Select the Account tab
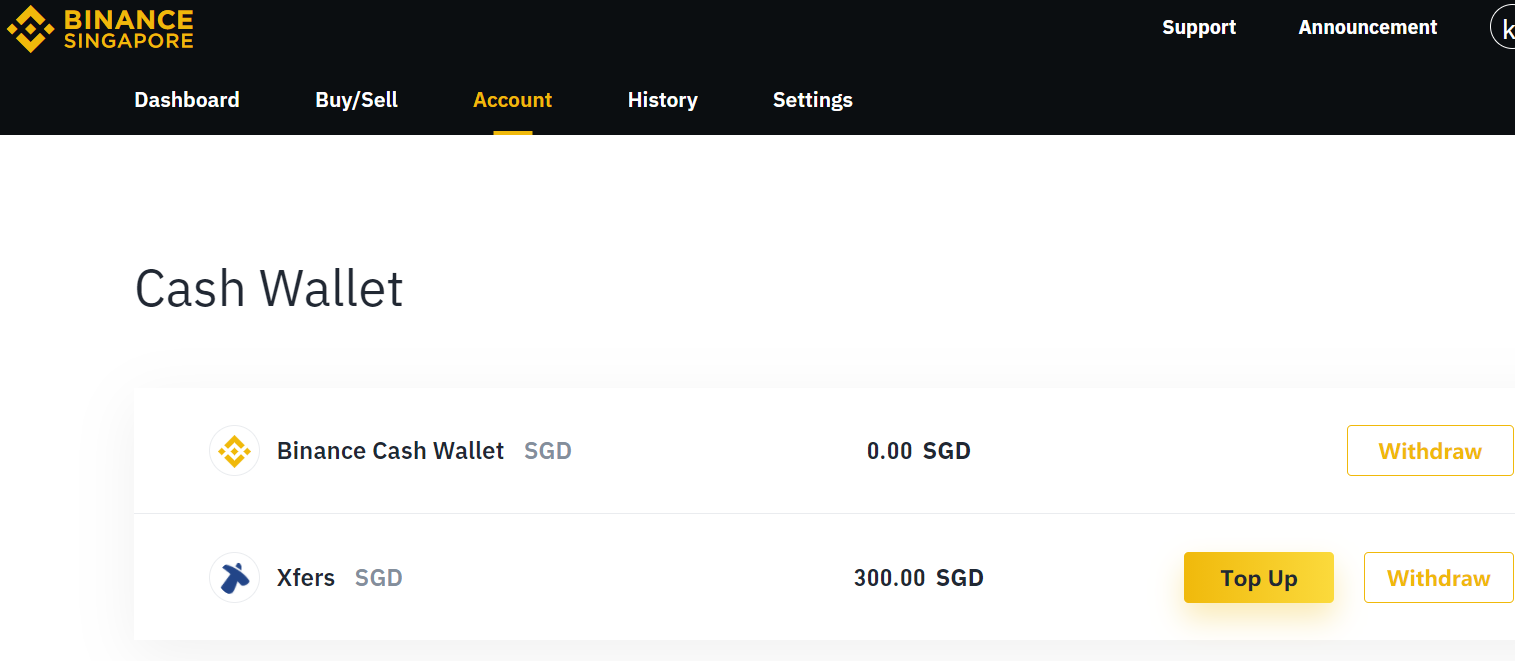The height and width of the screenshot is (661, 1515). point(513,100)
